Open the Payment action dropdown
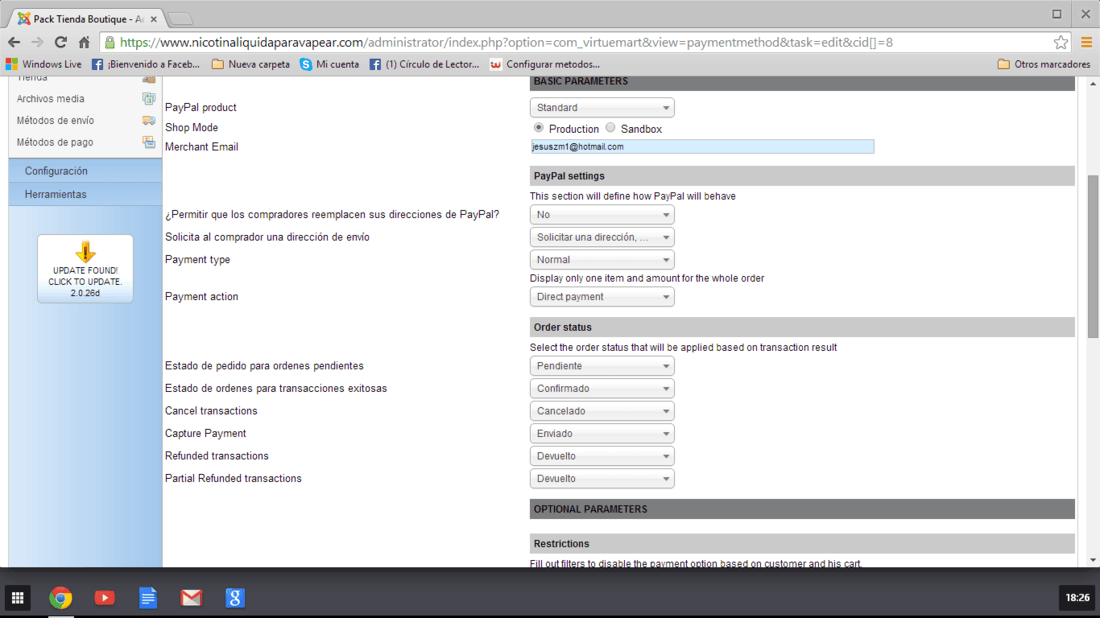This screenshot has height=618, width=1100. click(602, 297)
